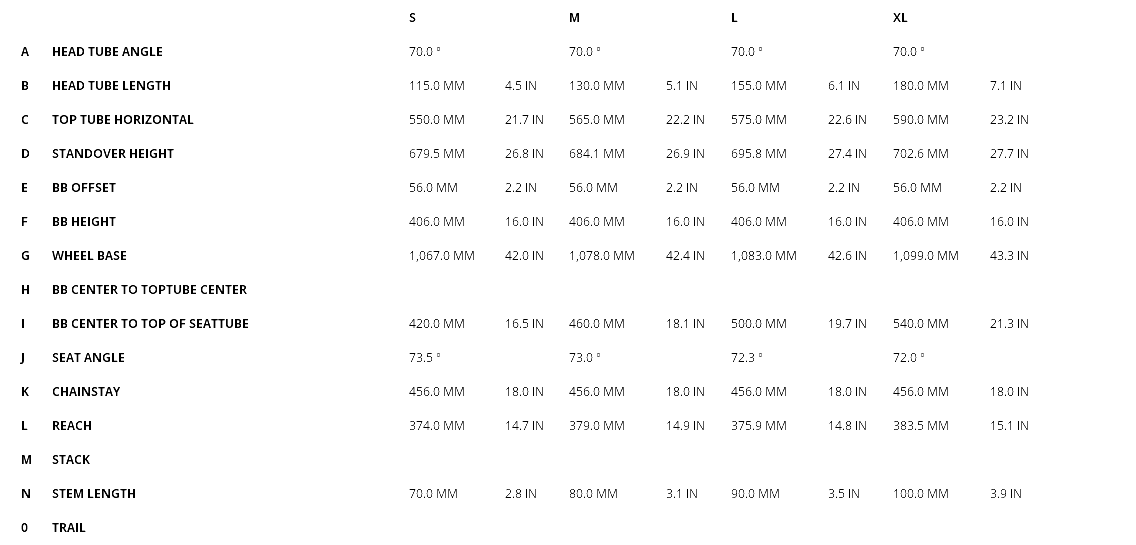Click the BB CENTER TO TOPTUBE CENTER label
This screenshot has height=545, width=1136.
pos(149,290)
